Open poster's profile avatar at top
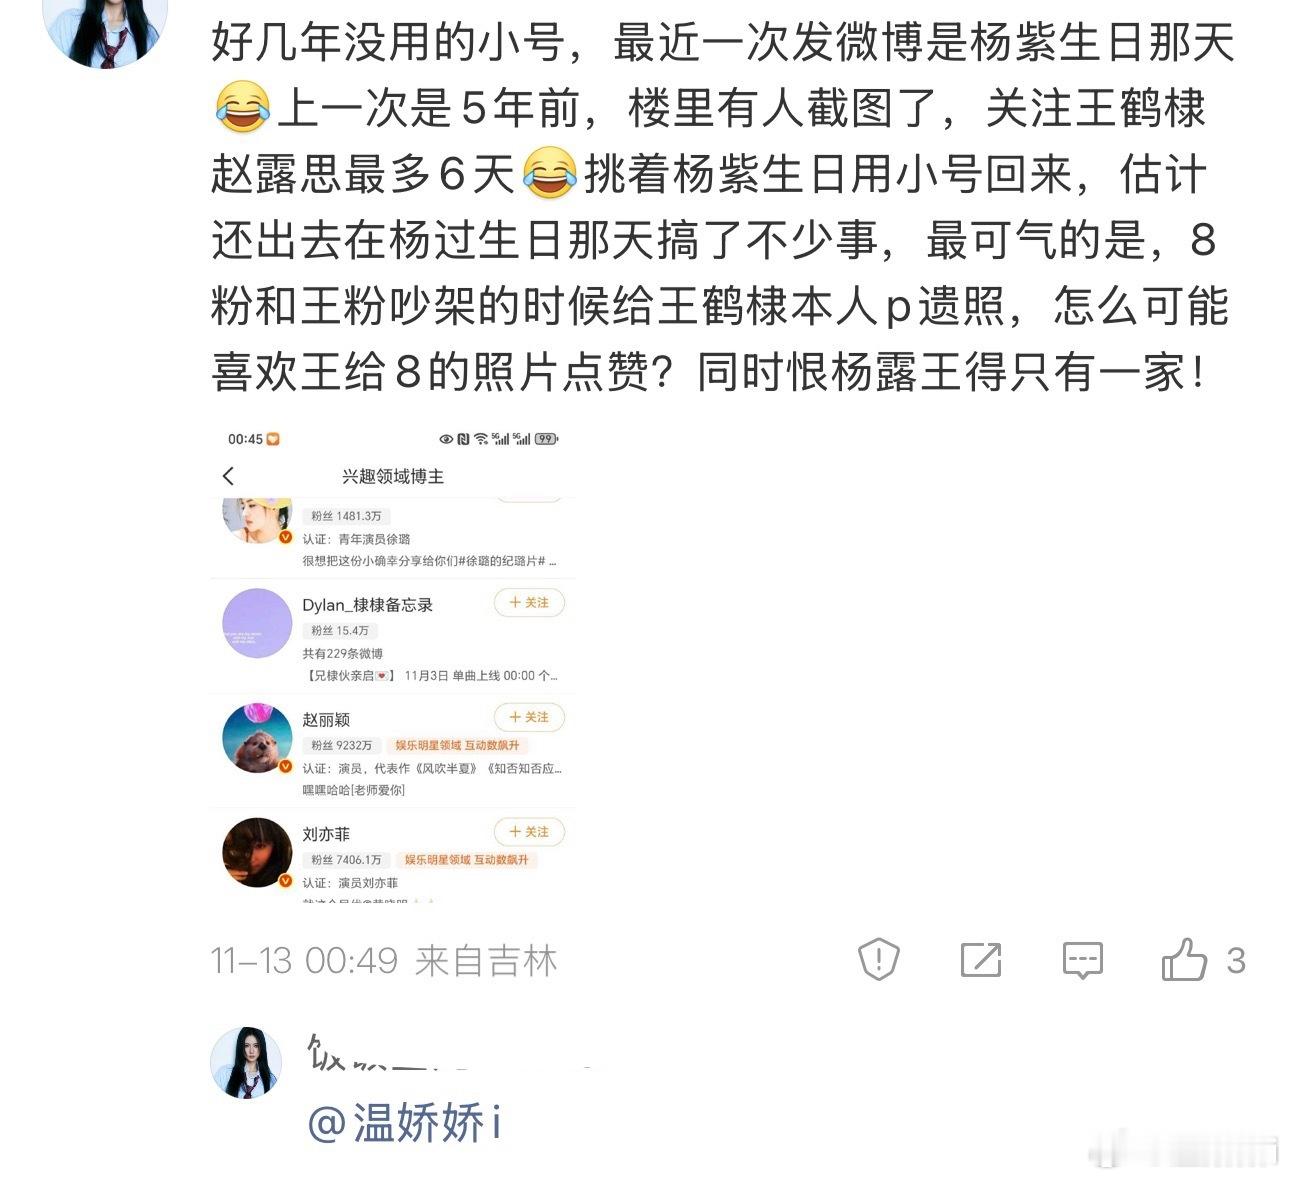Viewport: 1290px width, 1181px height. 105,30
